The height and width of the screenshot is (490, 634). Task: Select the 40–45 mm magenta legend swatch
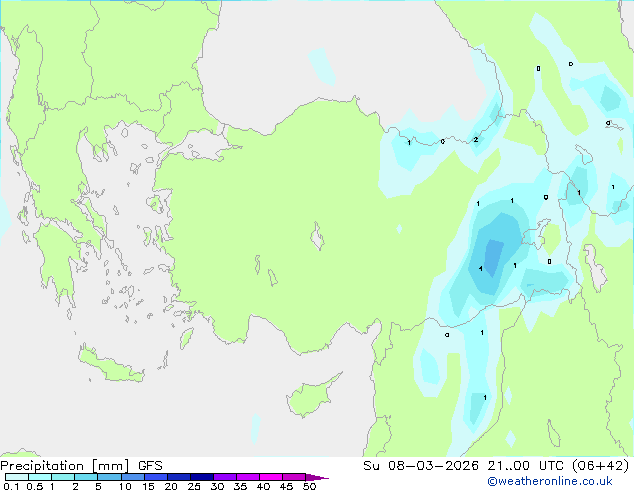[271, 477]
